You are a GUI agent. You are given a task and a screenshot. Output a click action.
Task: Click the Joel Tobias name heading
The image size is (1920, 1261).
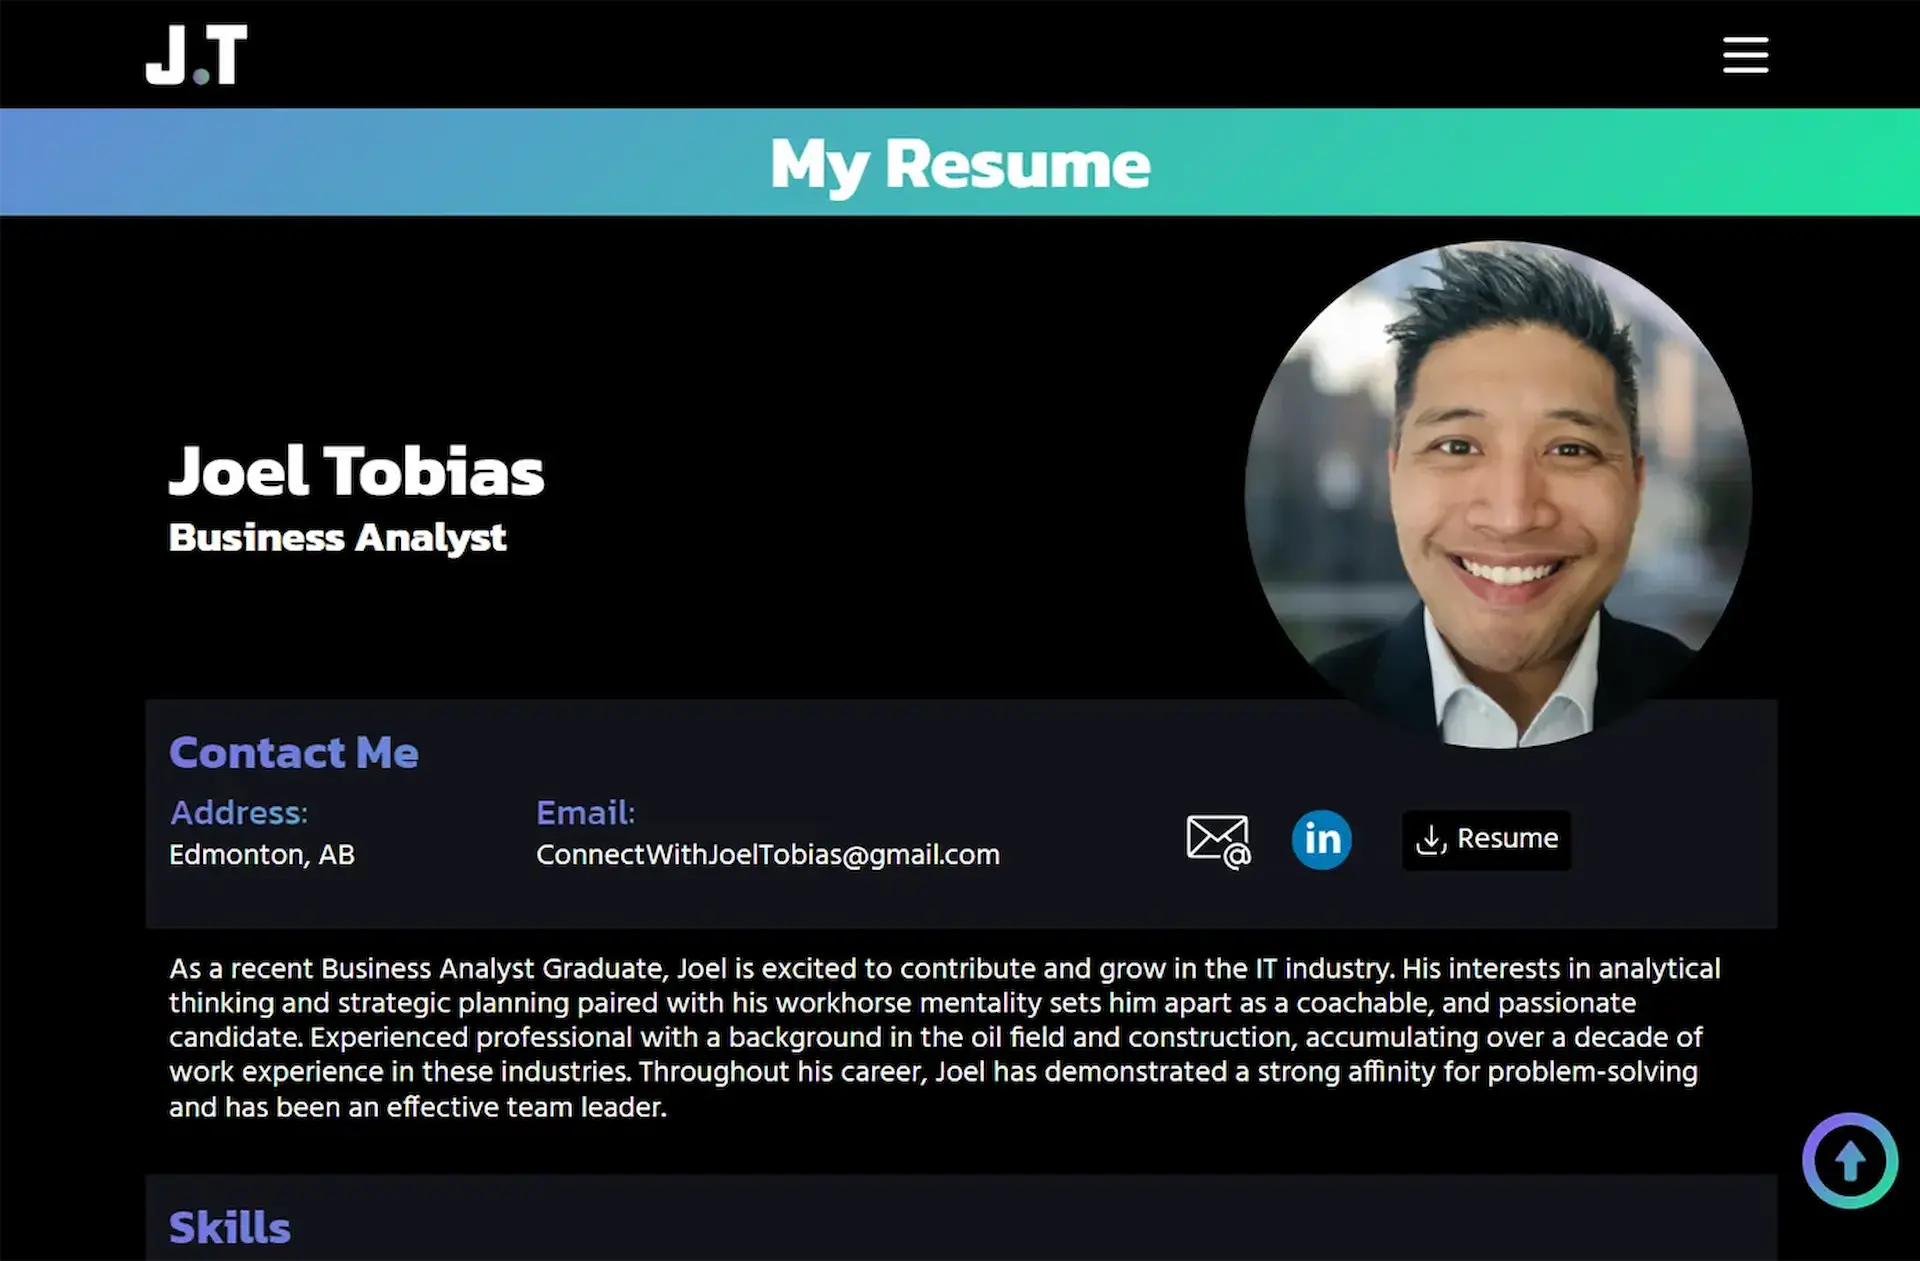(357, 471)
